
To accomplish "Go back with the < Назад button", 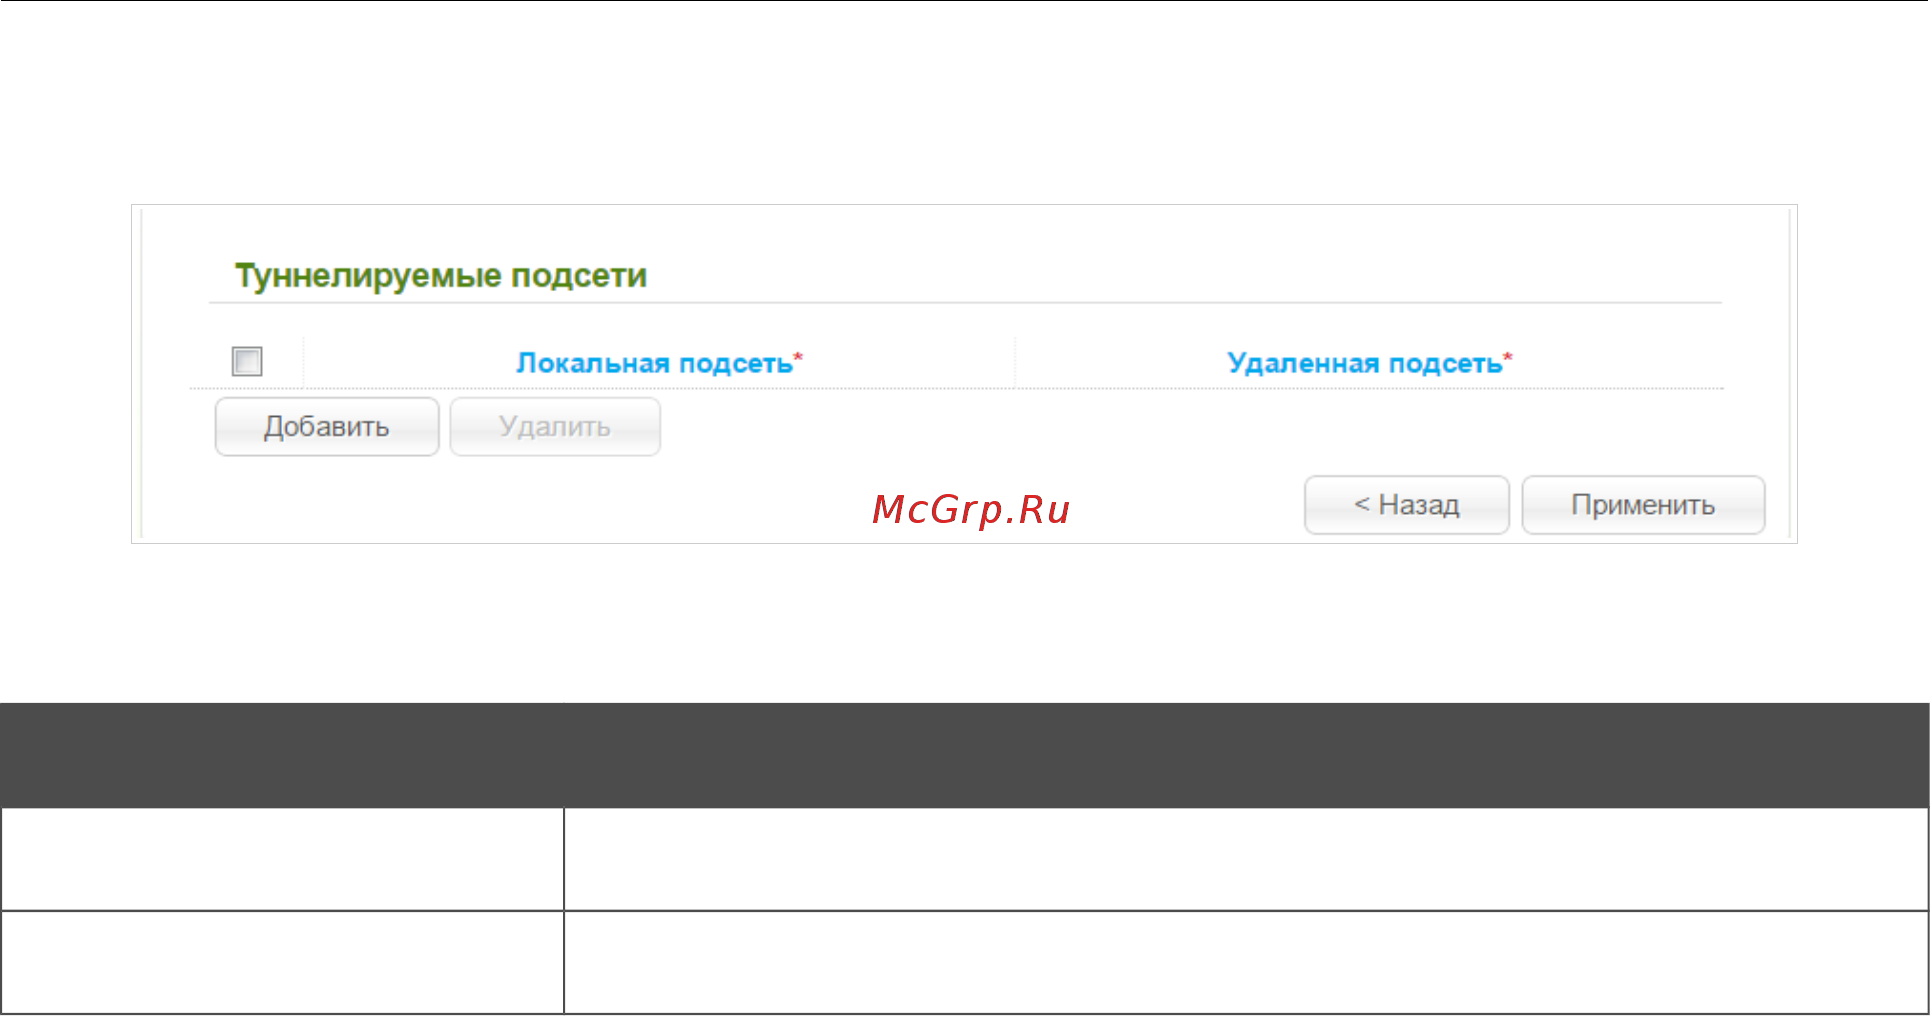I will [1407, 505].
